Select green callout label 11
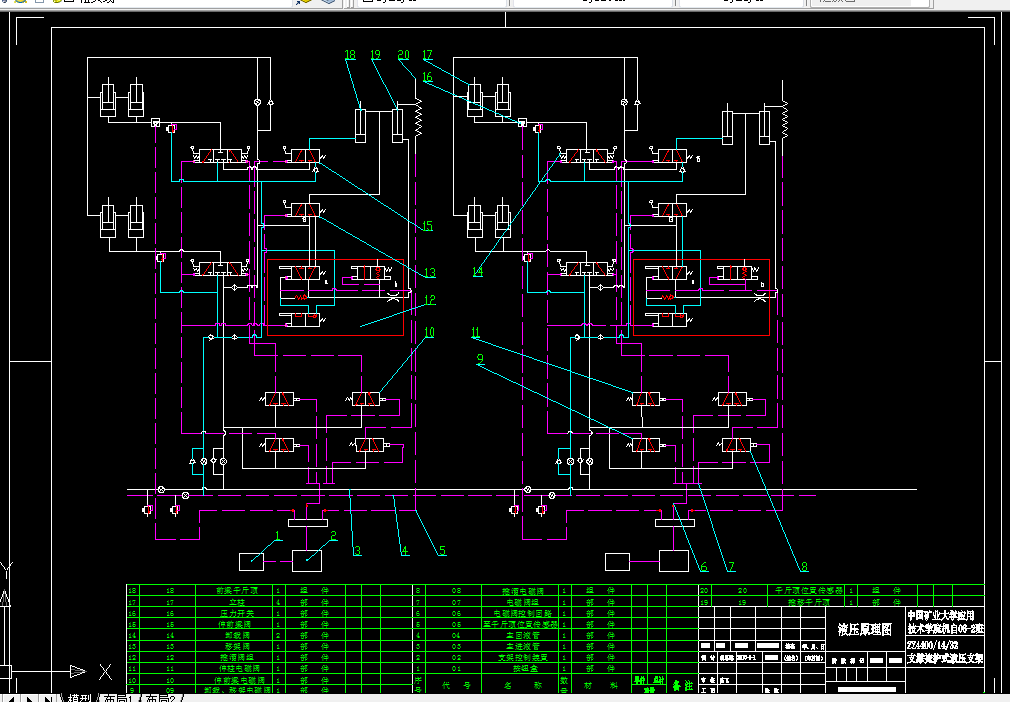This screenshot has height=702, width=1010. (x=475, y=333)
